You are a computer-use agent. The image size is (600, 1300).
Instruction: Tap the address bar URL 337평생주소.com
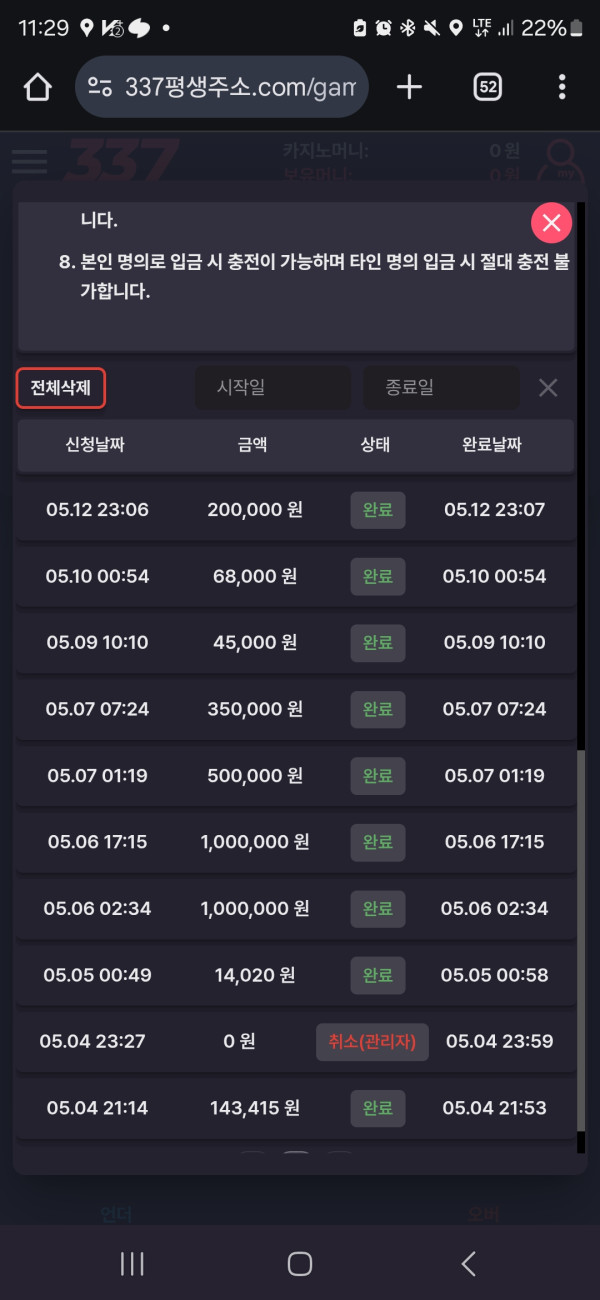240,87
